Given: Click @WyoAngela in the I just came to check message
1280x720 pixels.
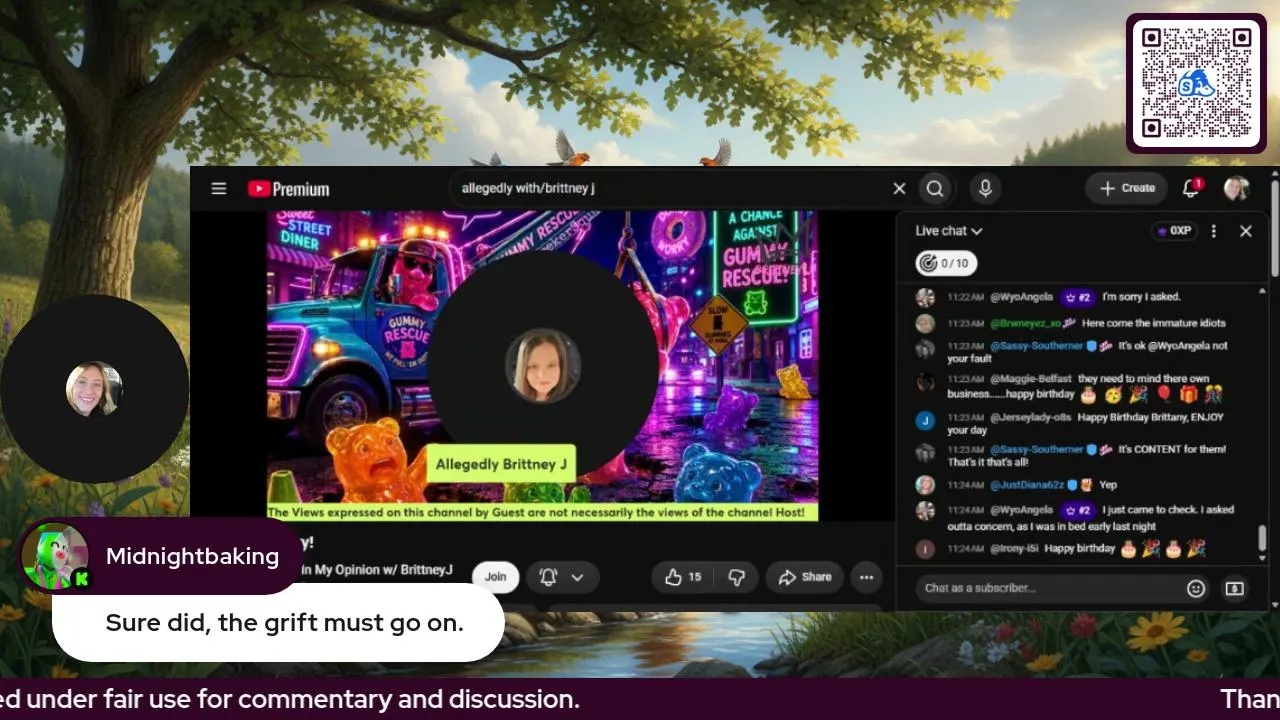Looking at the screenshot, I should click(x=1021, y=510).
